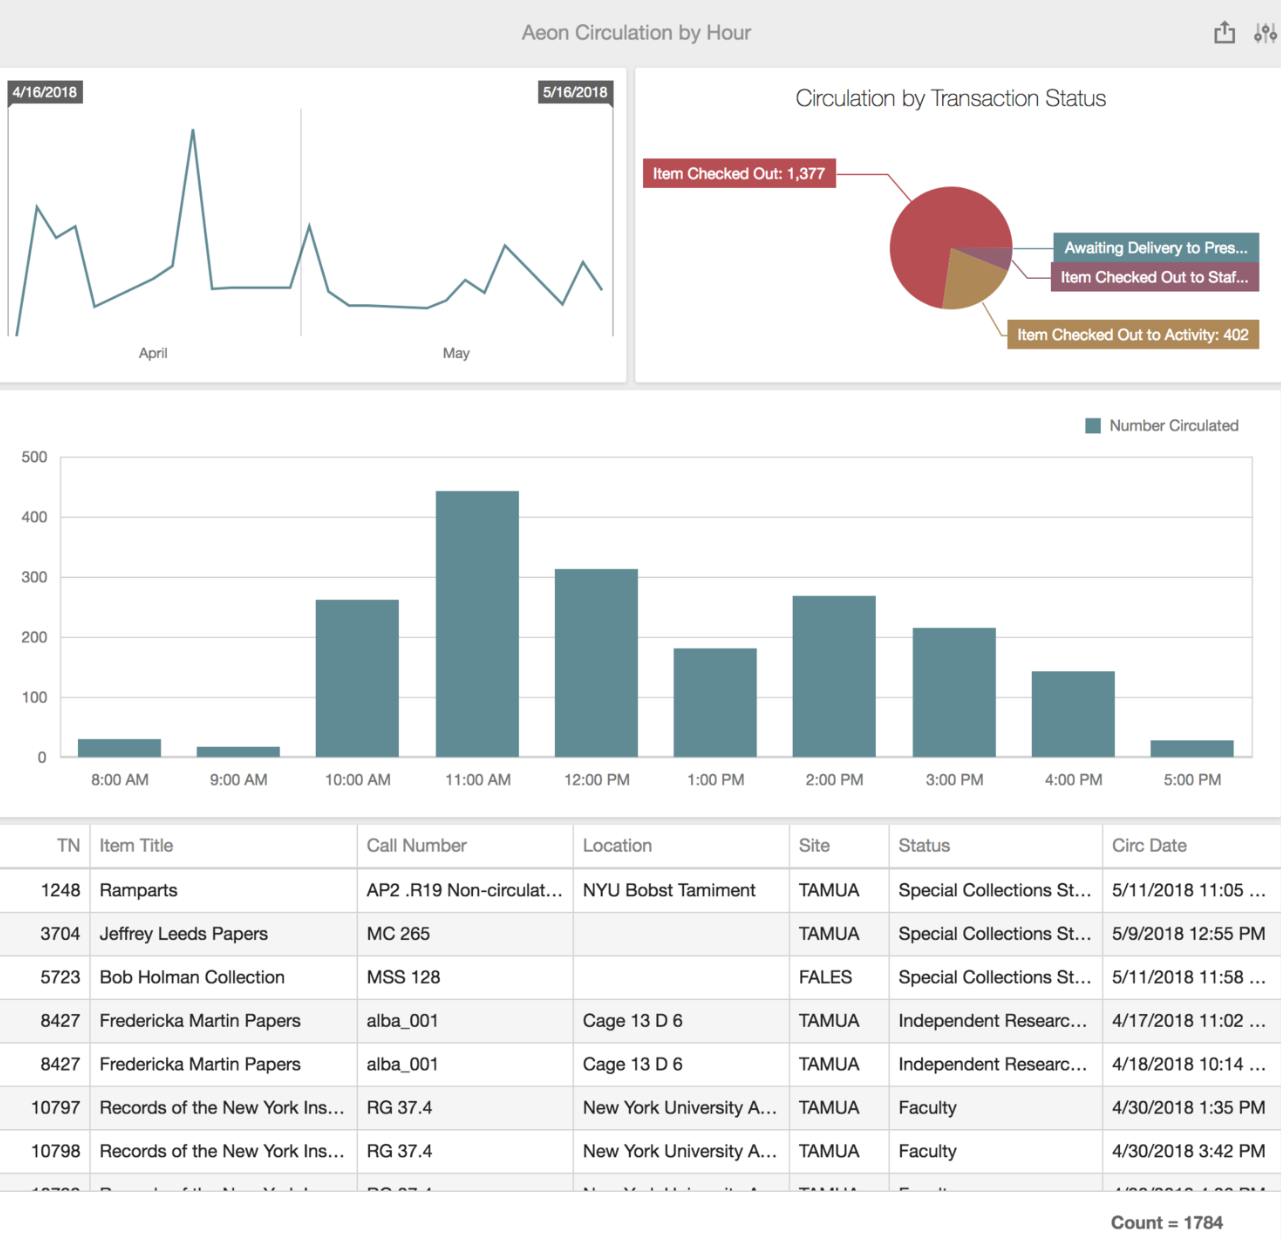
Task: Sort by the TN column header
Action: (x=68, y=846)
